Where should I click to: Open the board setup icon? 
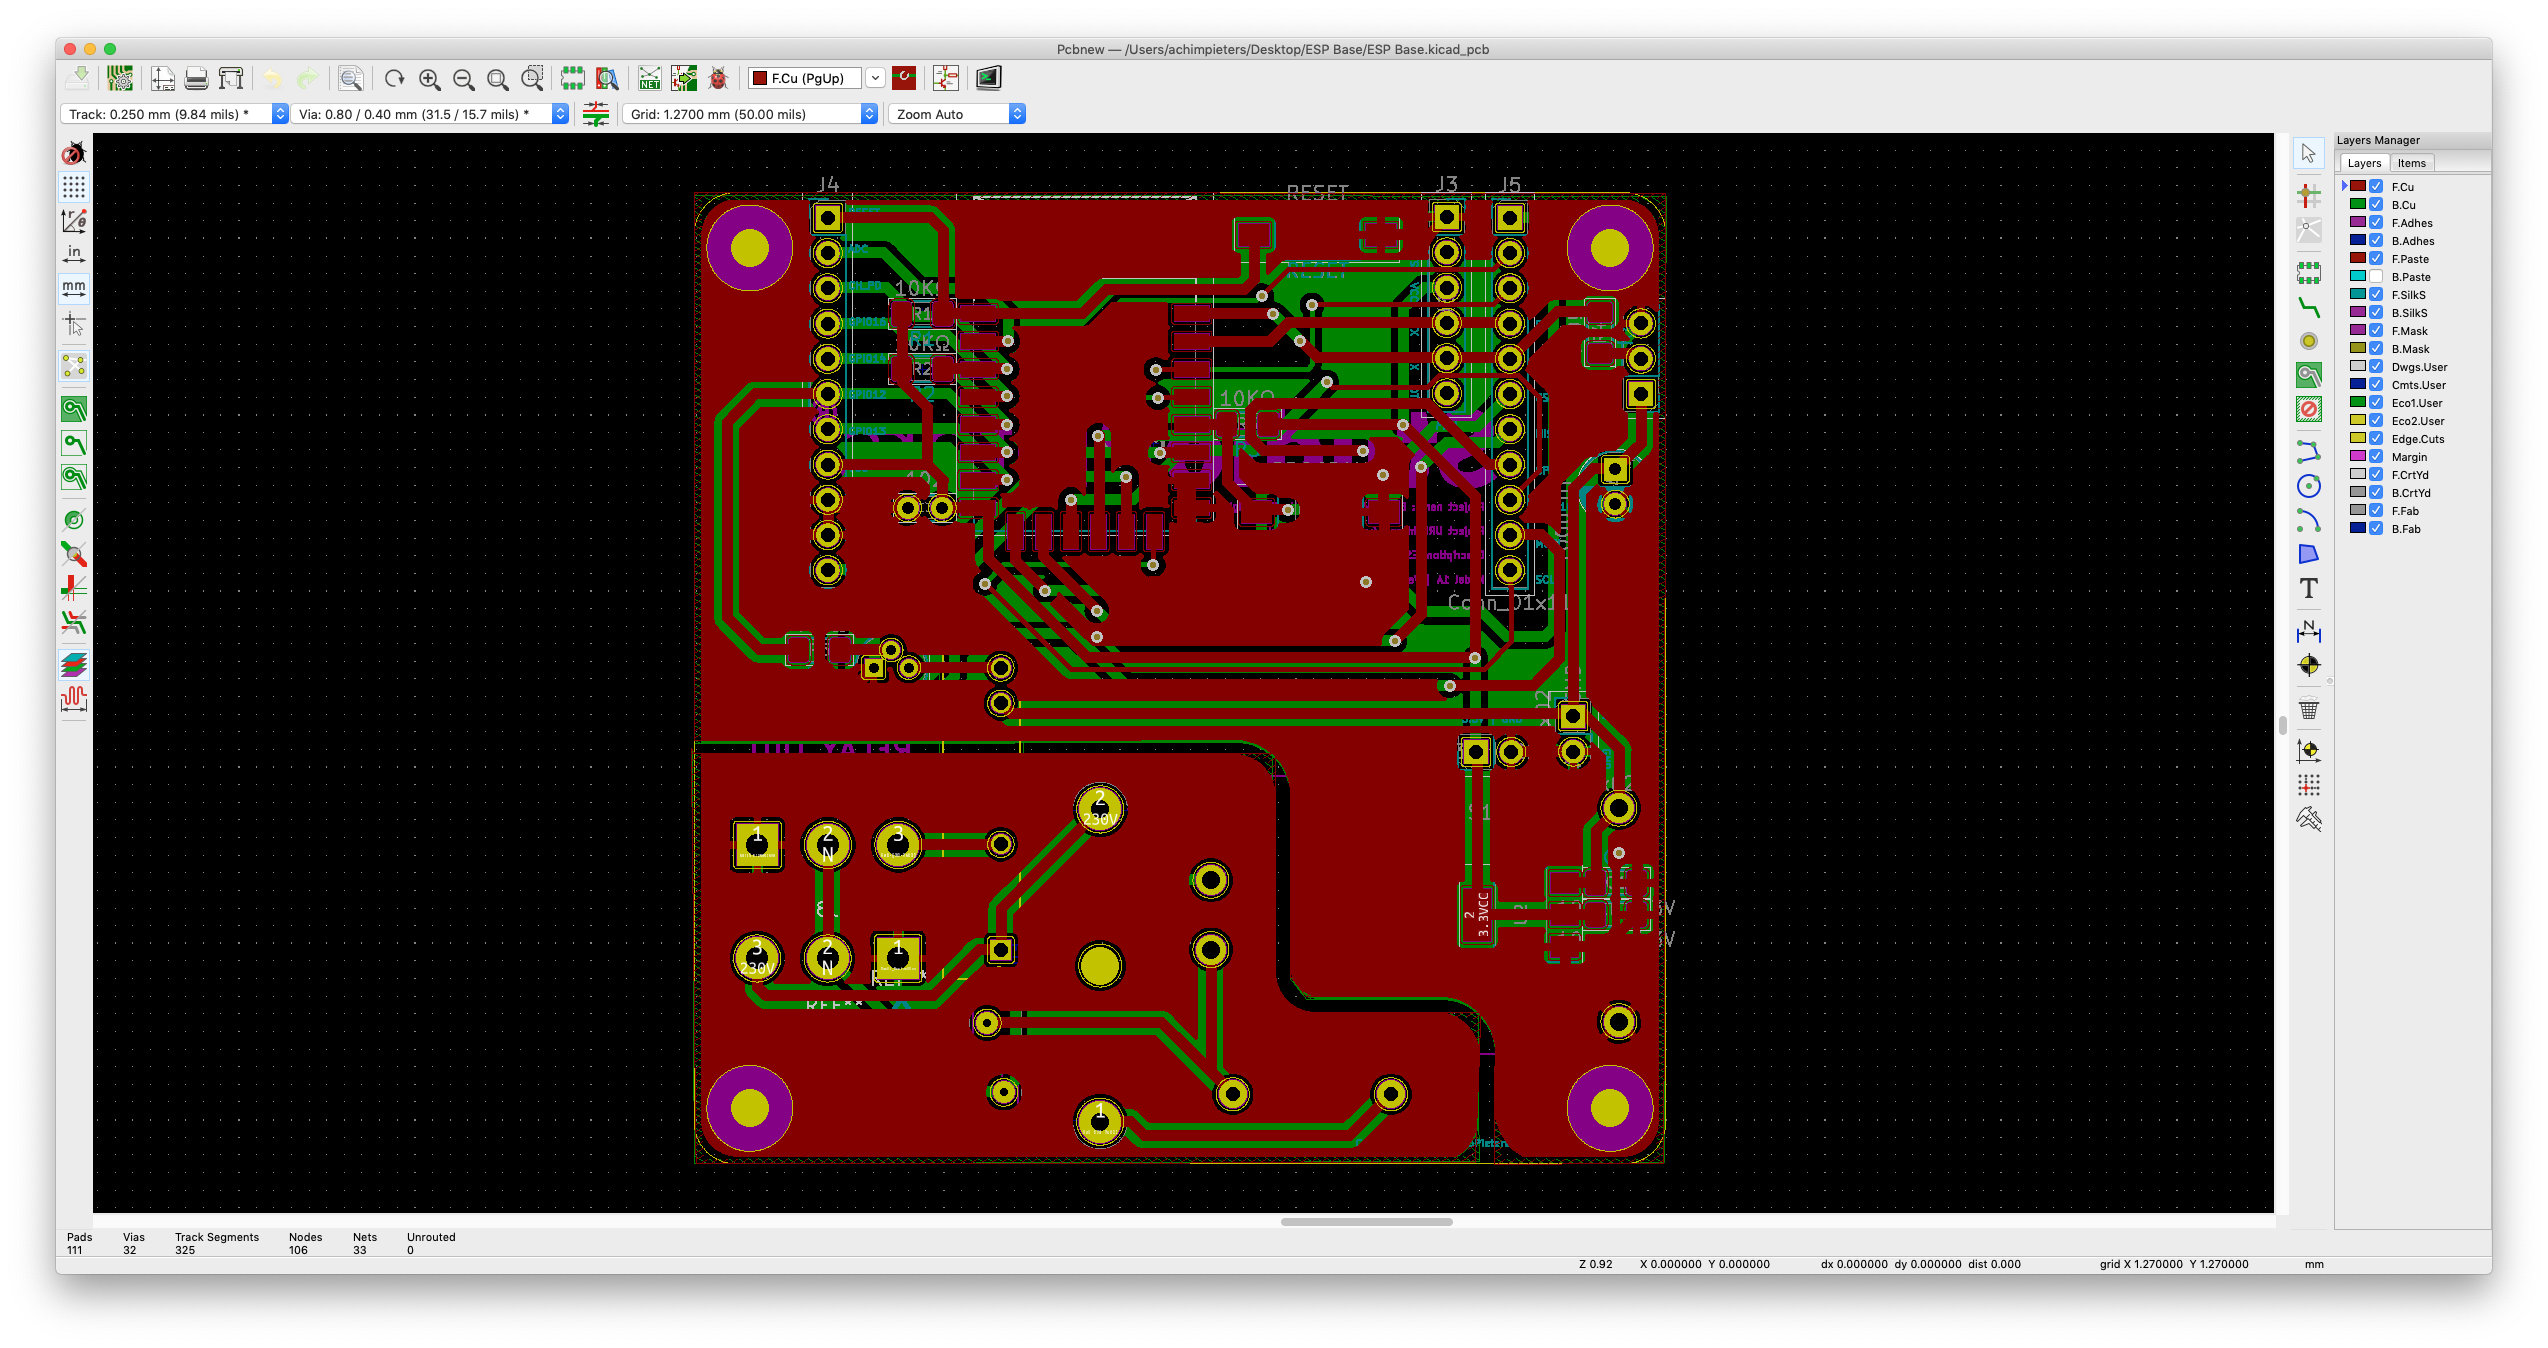[x=120, y=78]
